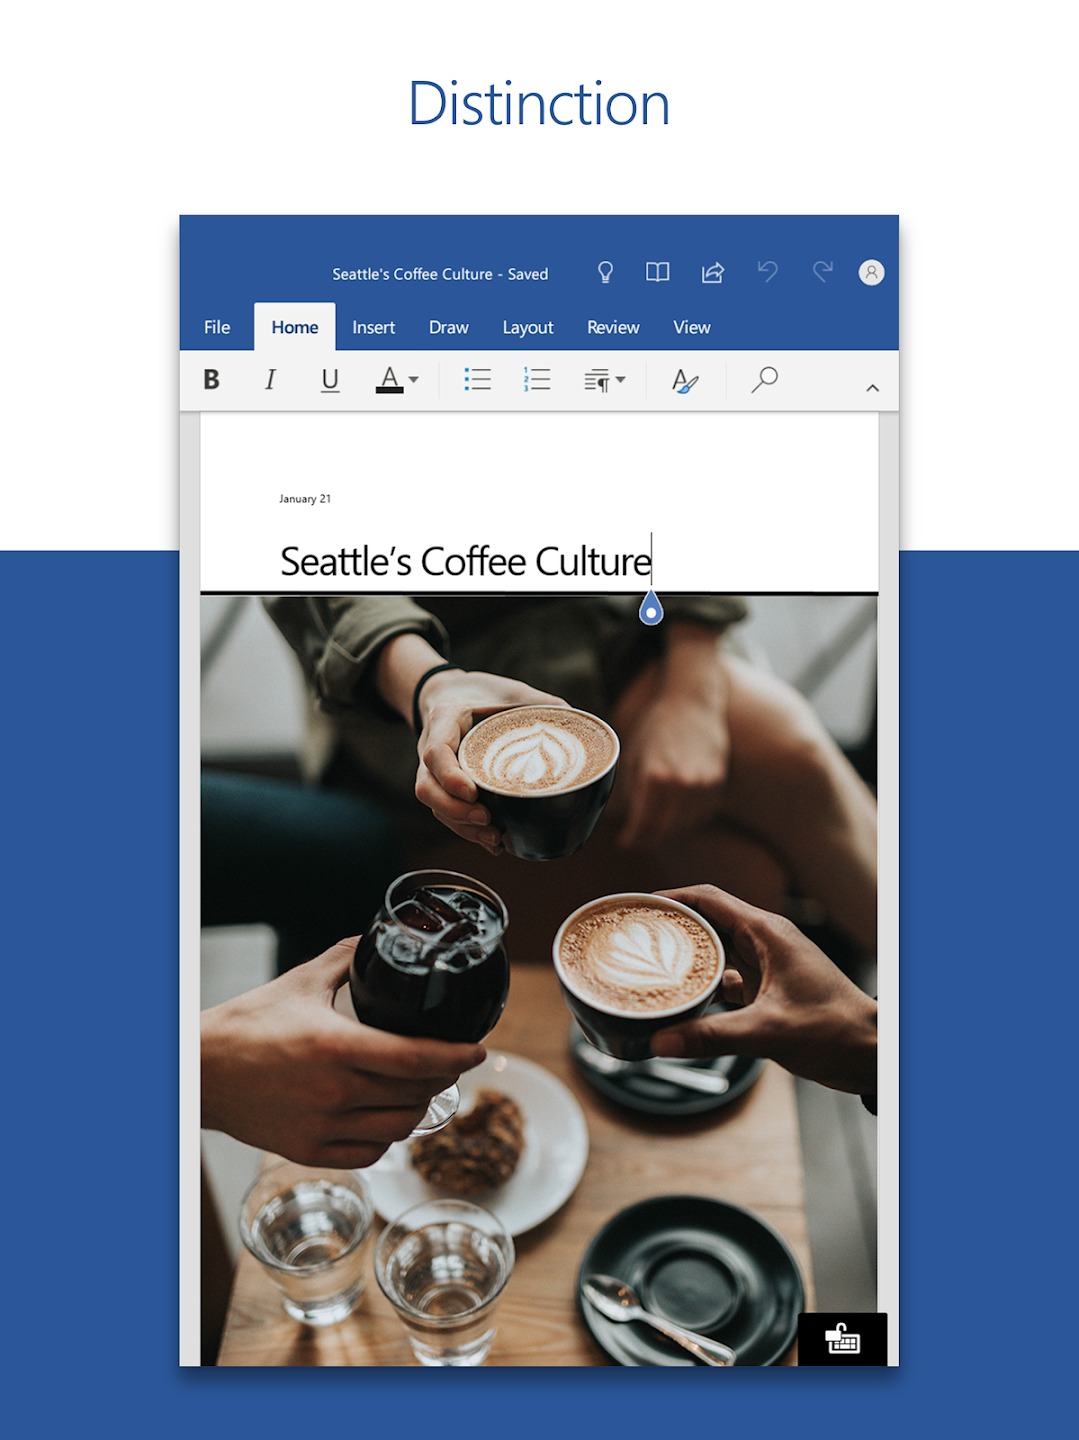
Task: Undo the last action
Action: point(768,271)
